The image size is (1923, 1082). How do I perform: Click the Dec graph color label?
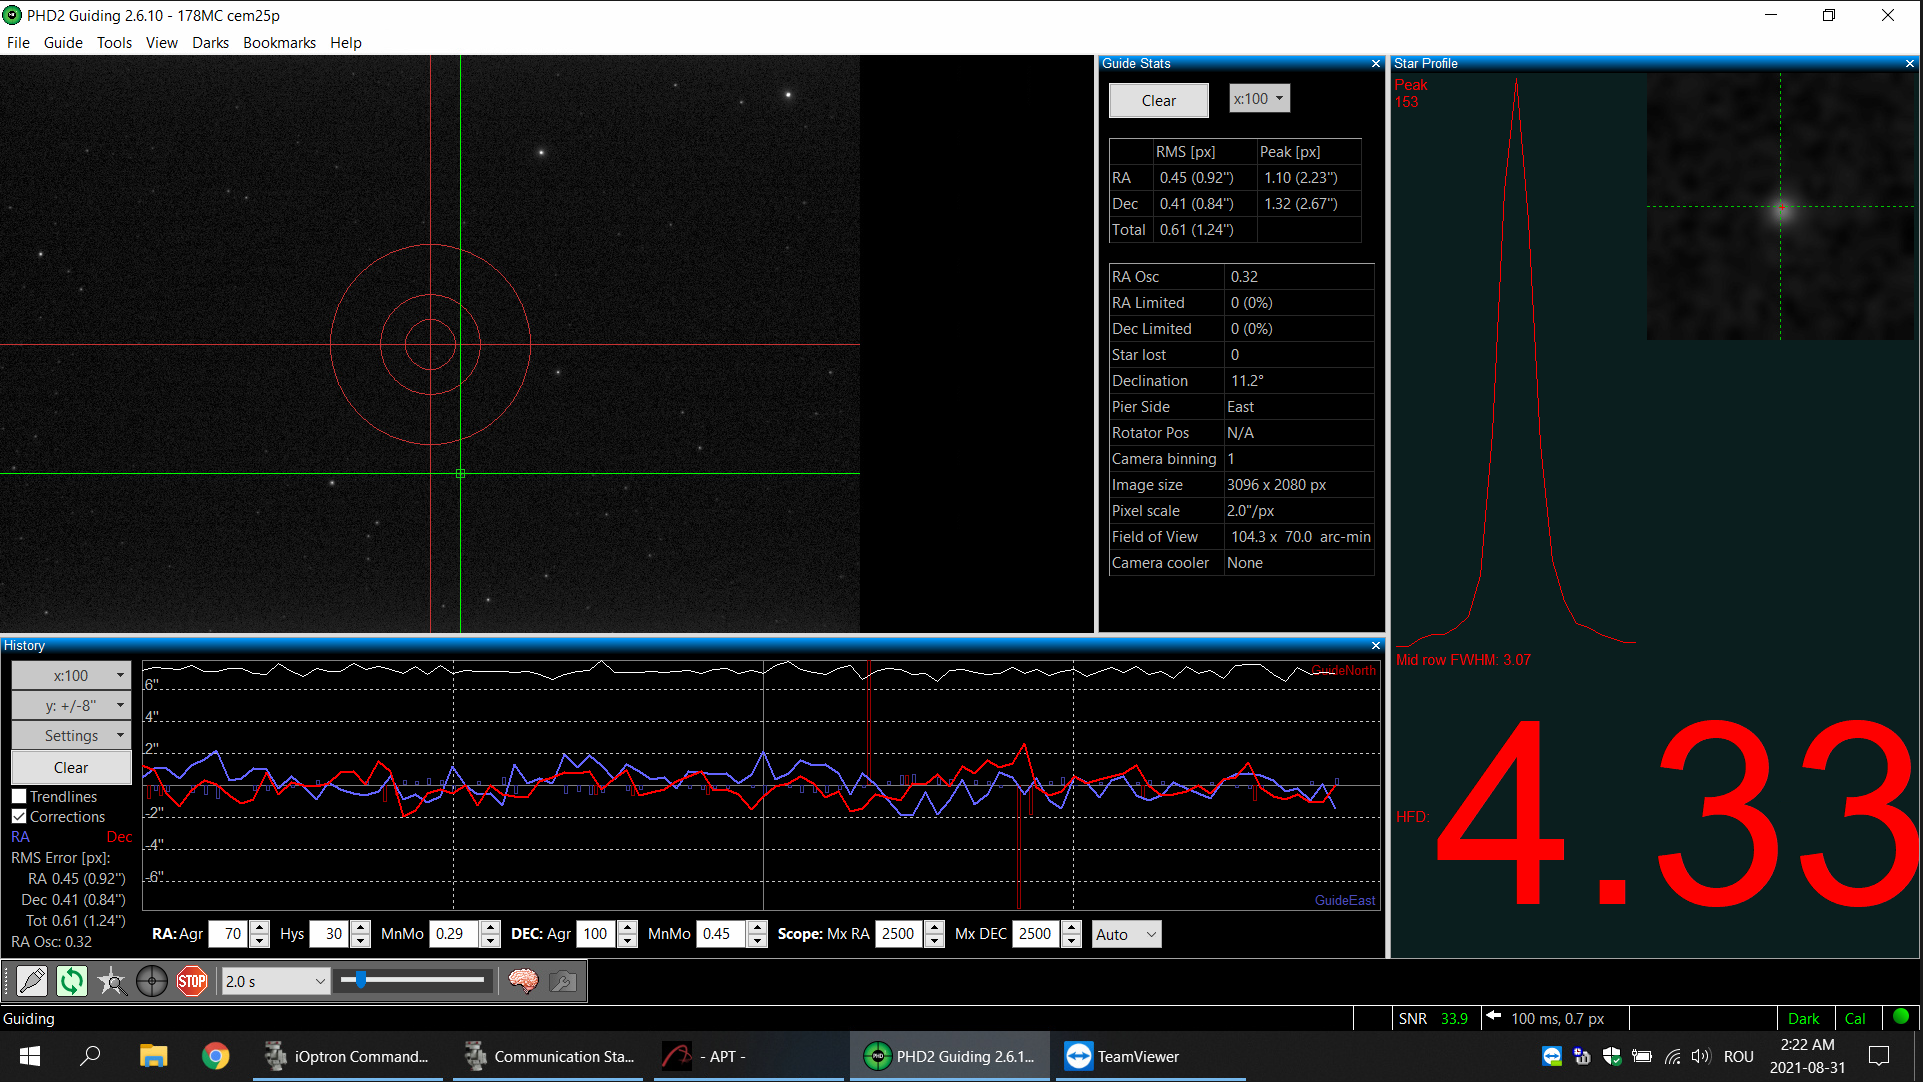(x=119, y=837)
